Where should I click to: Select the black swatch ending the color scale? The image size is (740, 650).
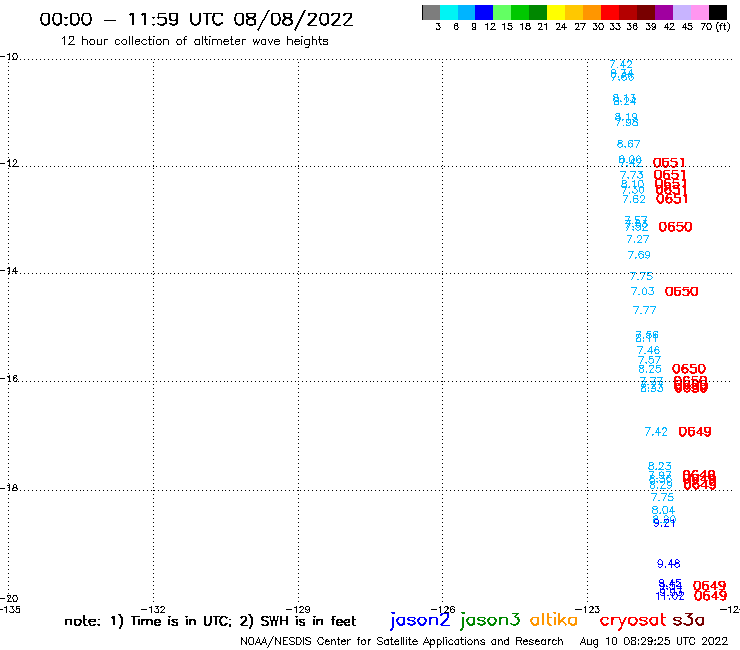click(x=718, y=12)
